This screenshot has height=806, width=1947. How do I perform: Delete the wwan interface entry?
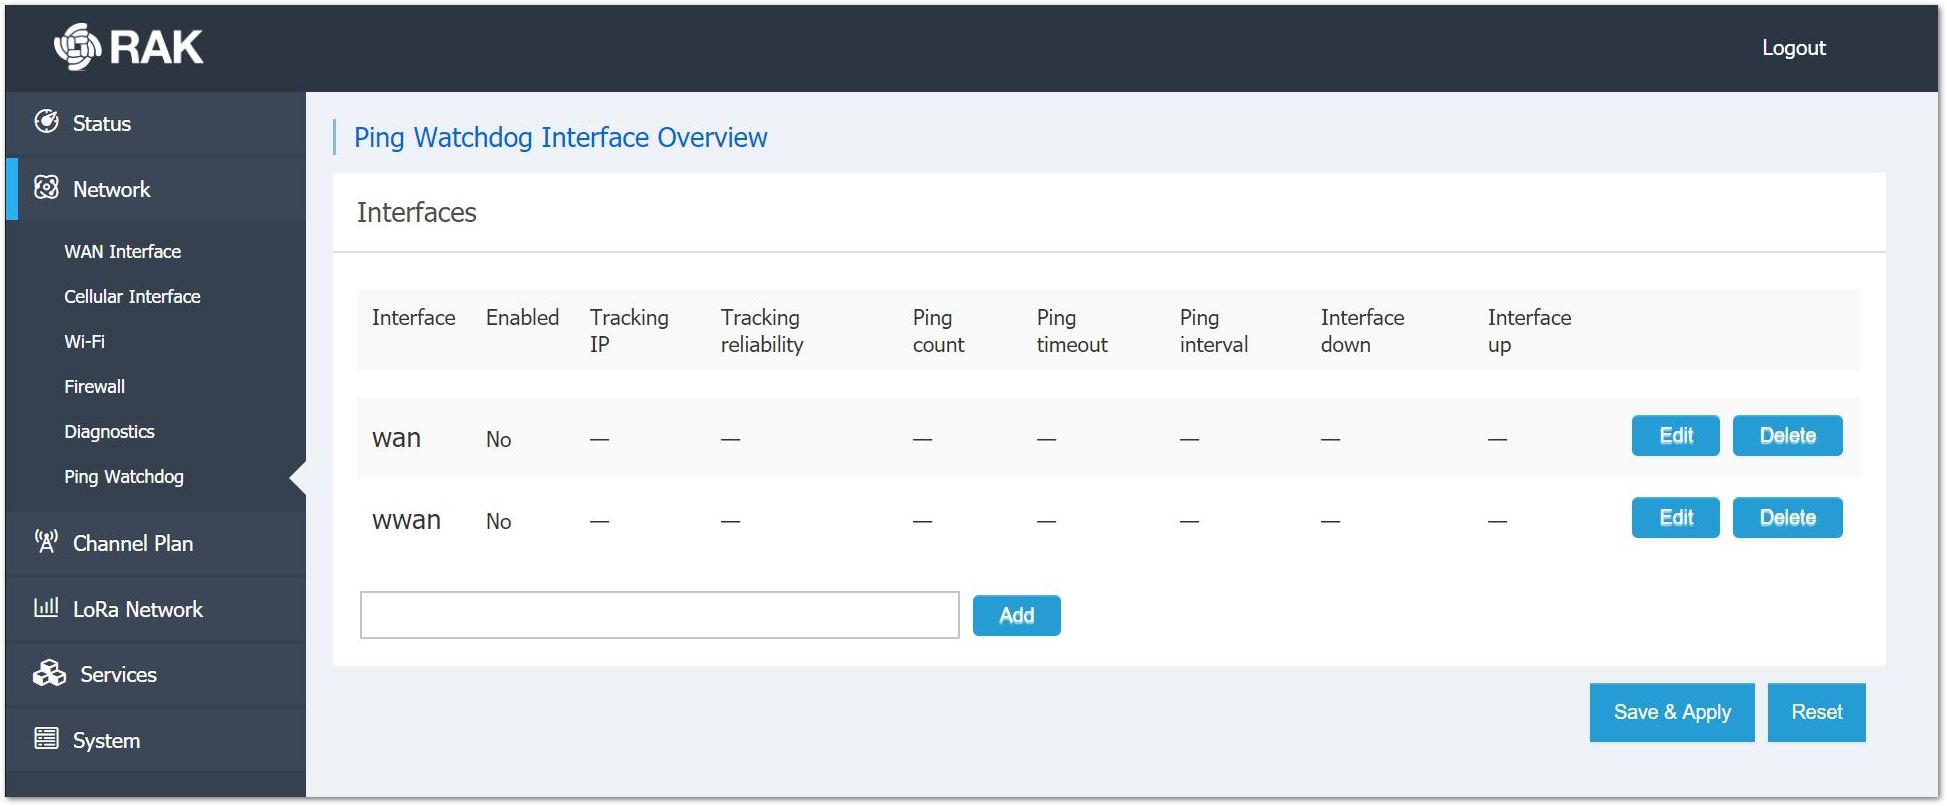(x=1787, y=517)
